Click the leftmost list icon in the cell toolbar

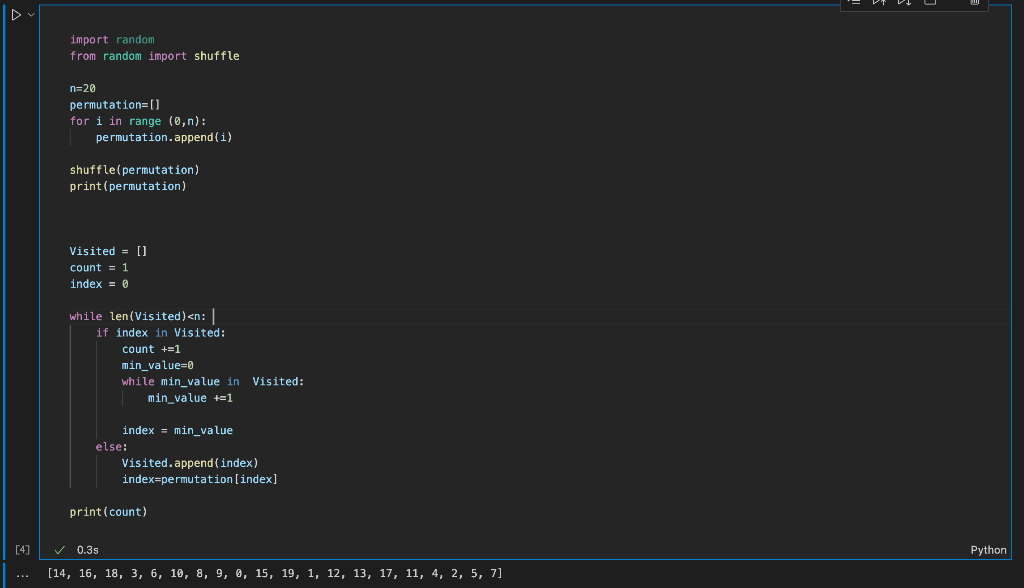[854, 3]
